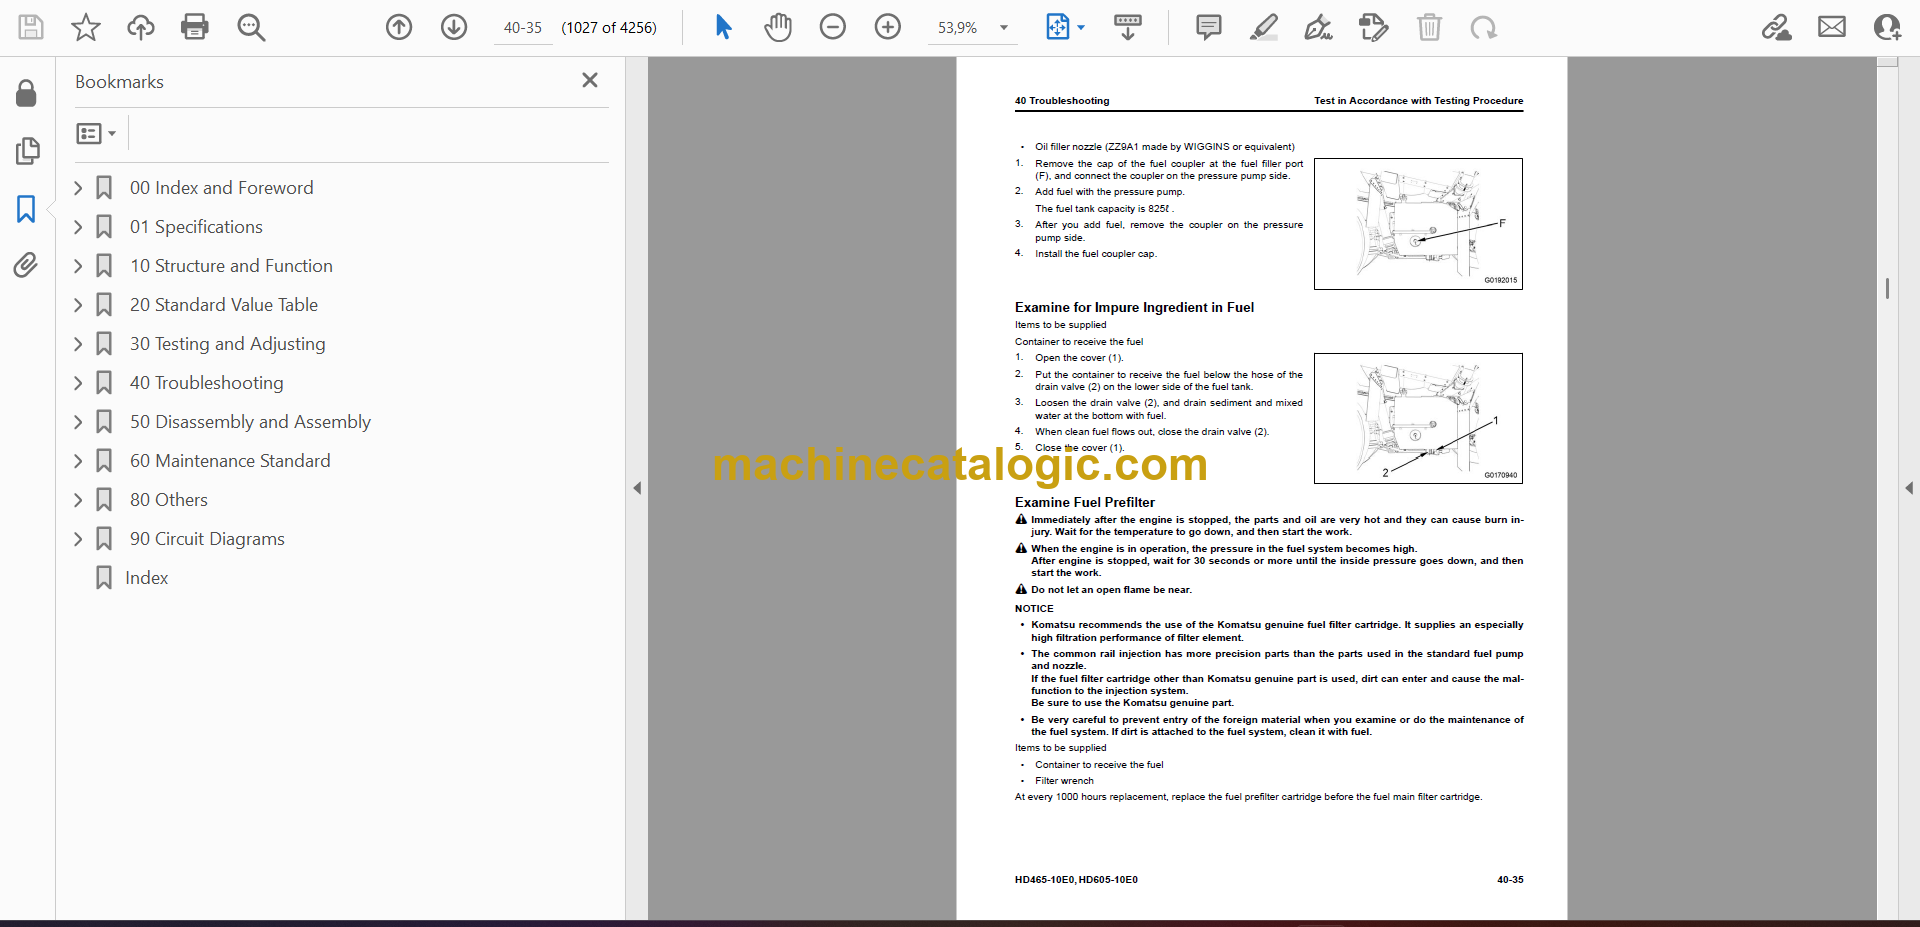
Task: Jump to 40 Troubleshooting bookmark
Action: point(206,383)
